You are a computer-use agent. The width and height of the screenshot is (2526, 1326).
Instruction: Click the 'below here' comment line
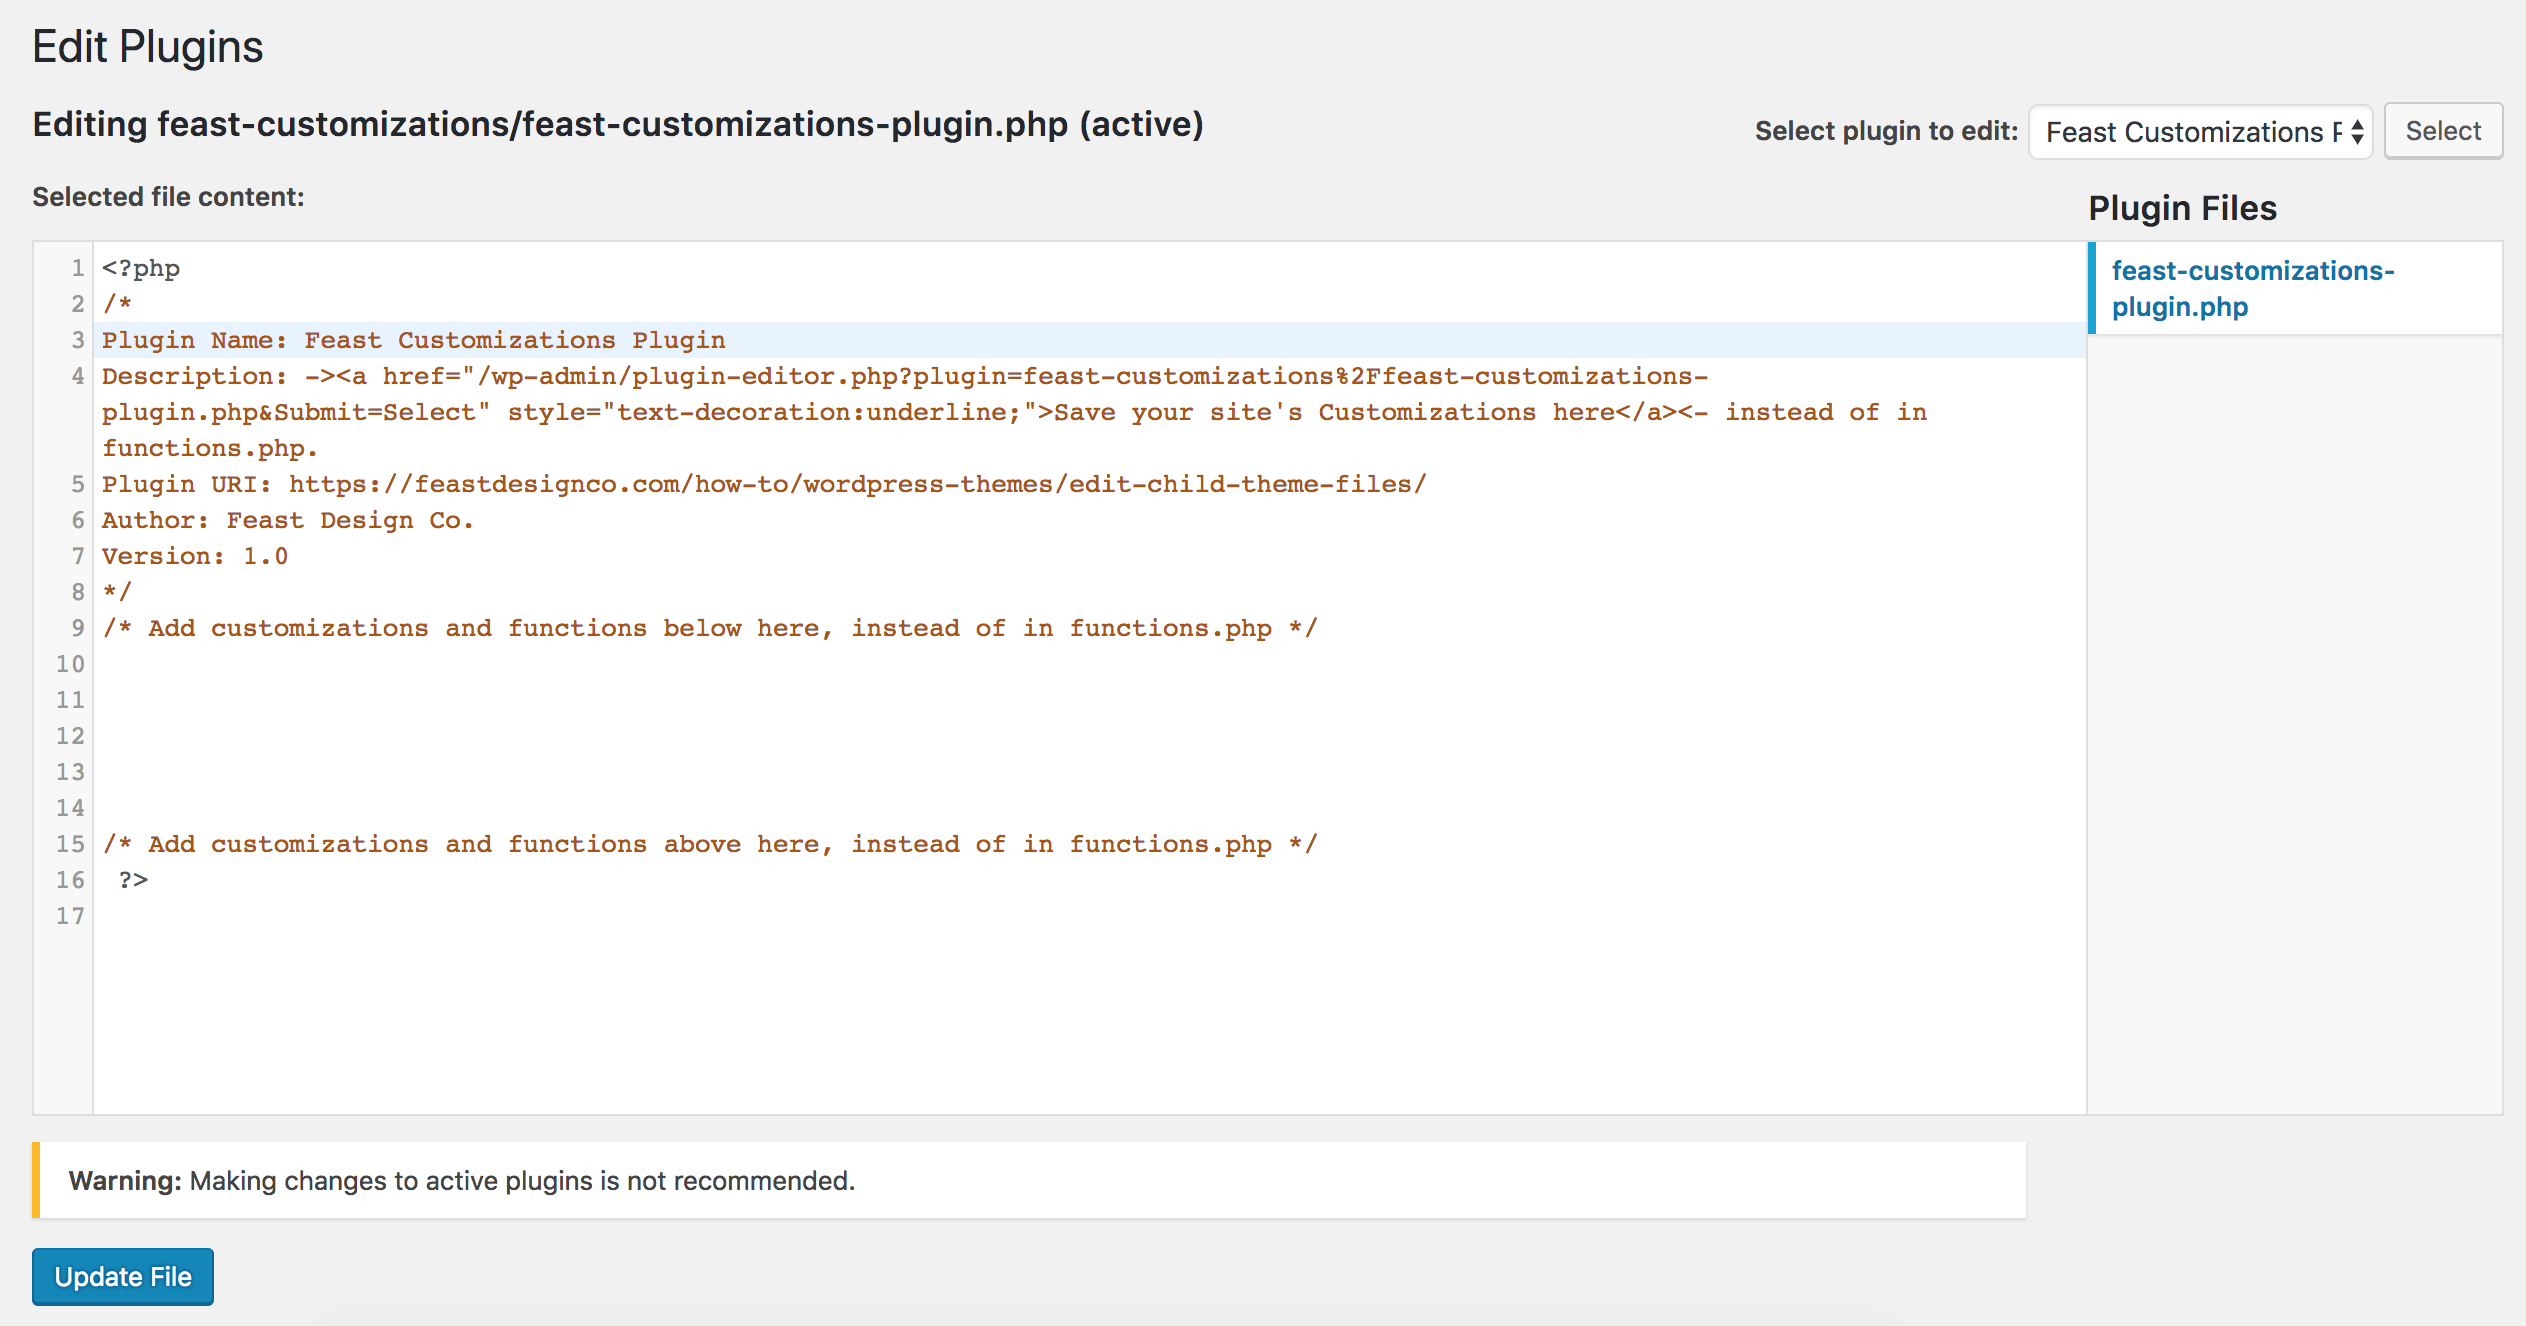[x=710, y=628]
